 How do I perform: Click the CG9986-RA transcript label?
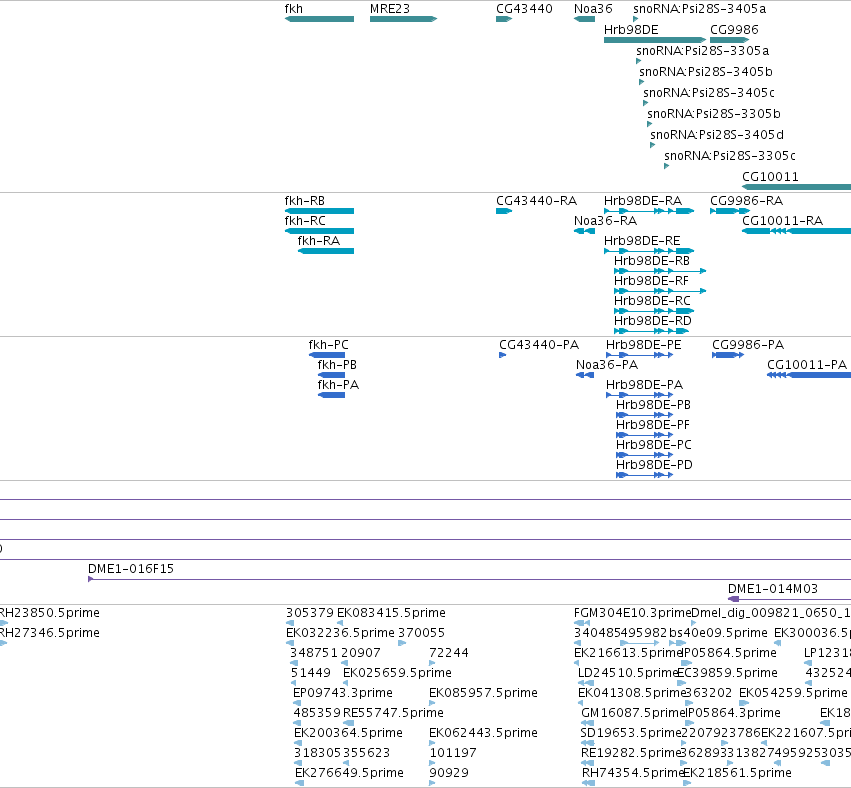click(746, 201)
